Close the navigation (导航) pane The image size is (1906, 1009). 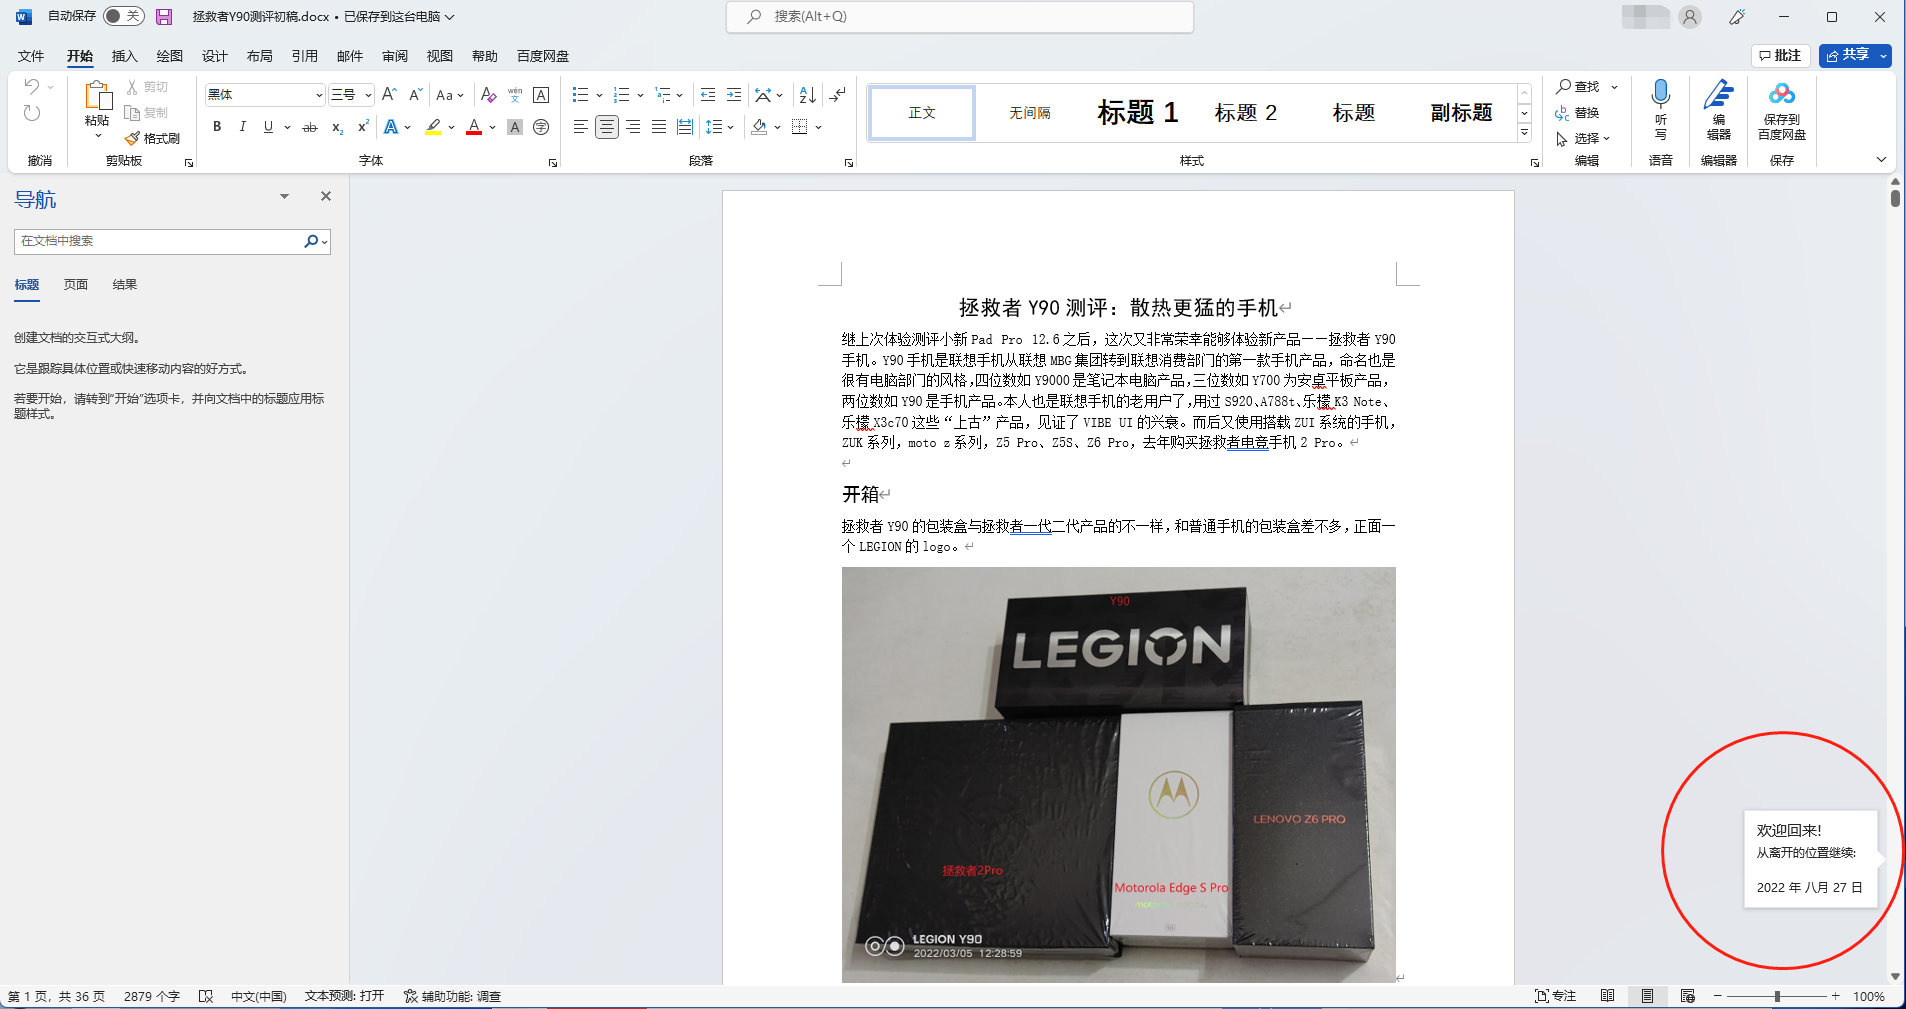[326, 197]
